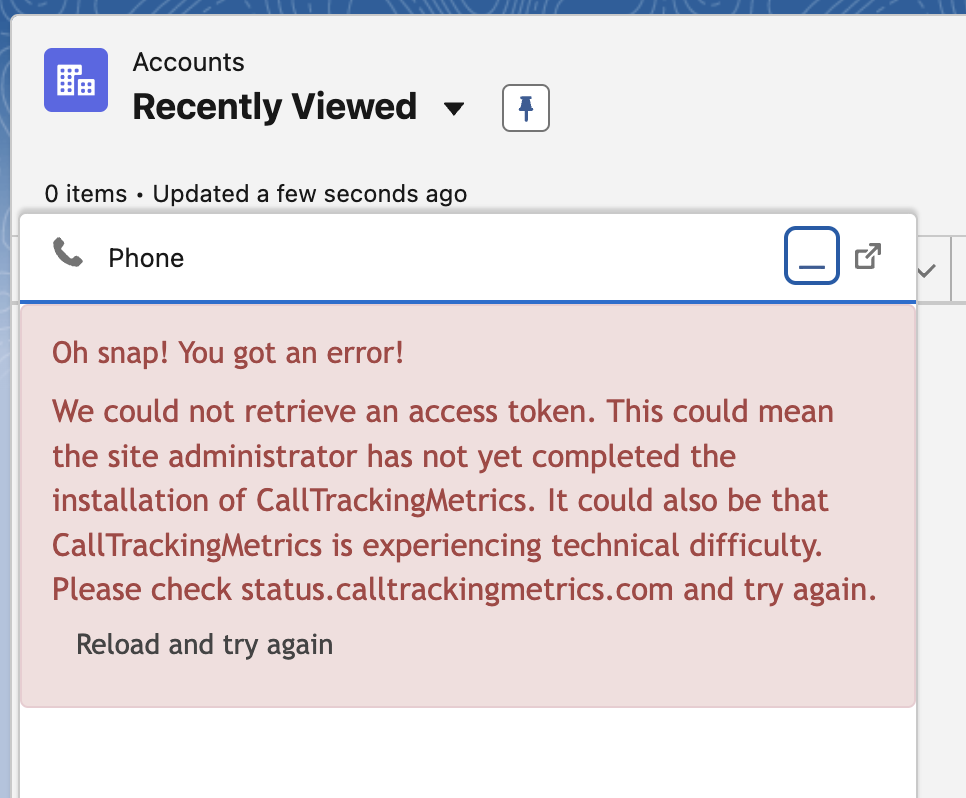This screenshot has width=966, height=798.
Task: Click the status.calltrackingmetrics.com text
Action: tap(457, 589)
